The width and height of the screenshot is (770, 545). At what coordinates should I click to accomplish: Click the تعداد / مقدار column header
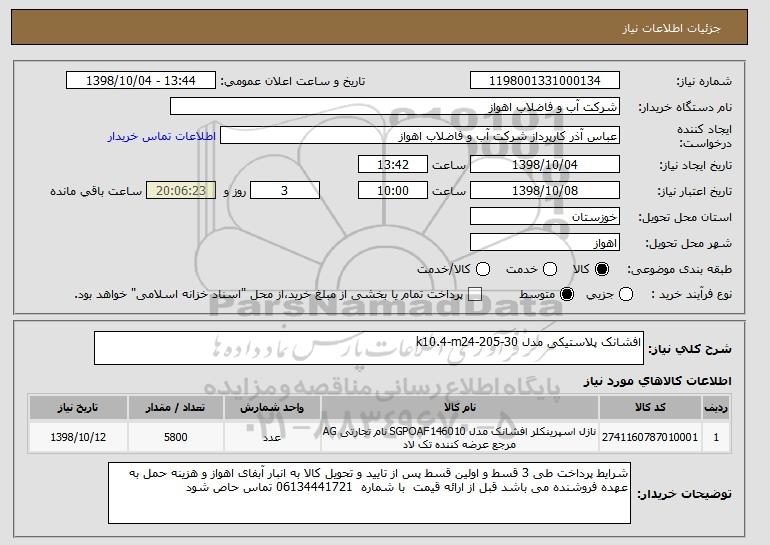176,408
